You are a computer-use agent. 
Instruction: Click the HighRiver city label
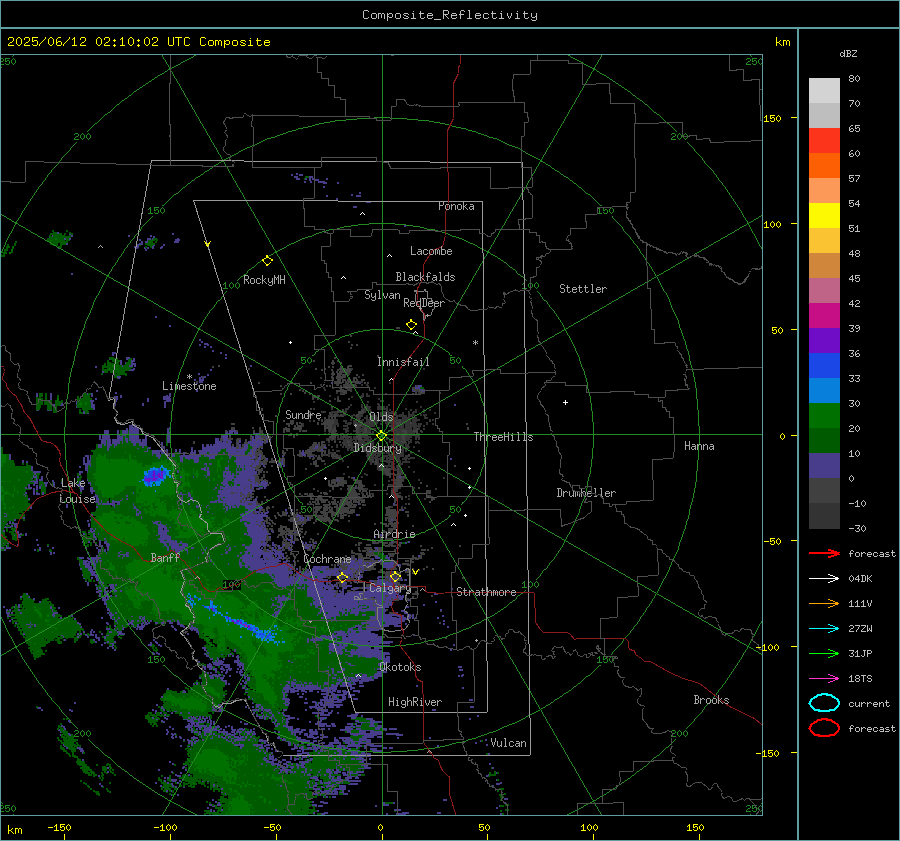tap(415, 702)
